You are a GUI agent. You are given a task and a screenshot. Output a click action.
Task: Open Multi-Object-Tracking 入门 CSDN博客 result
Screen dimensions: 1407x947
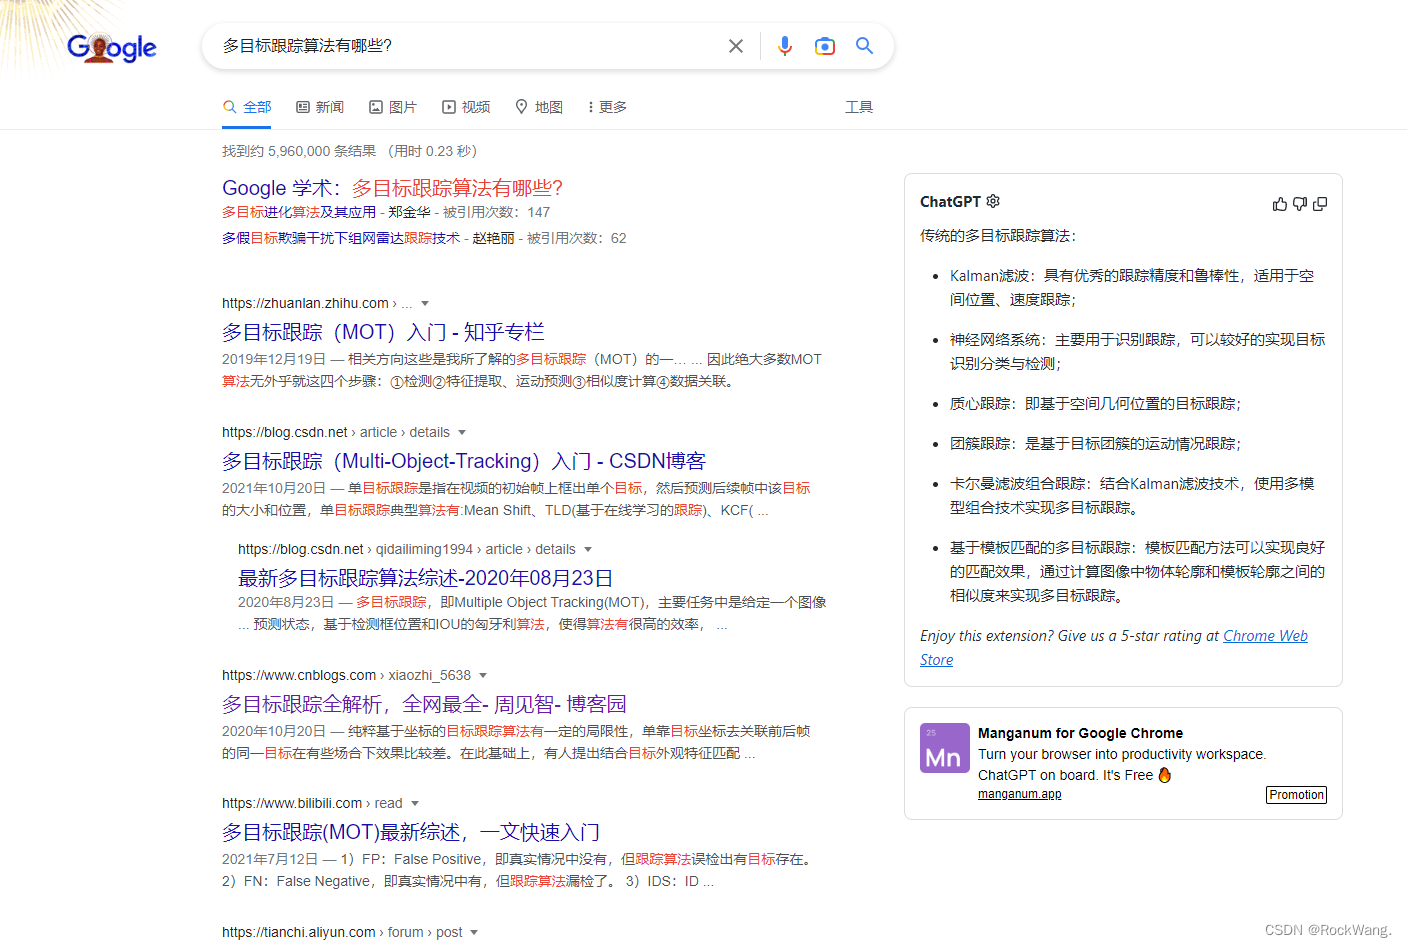[464, 461]
